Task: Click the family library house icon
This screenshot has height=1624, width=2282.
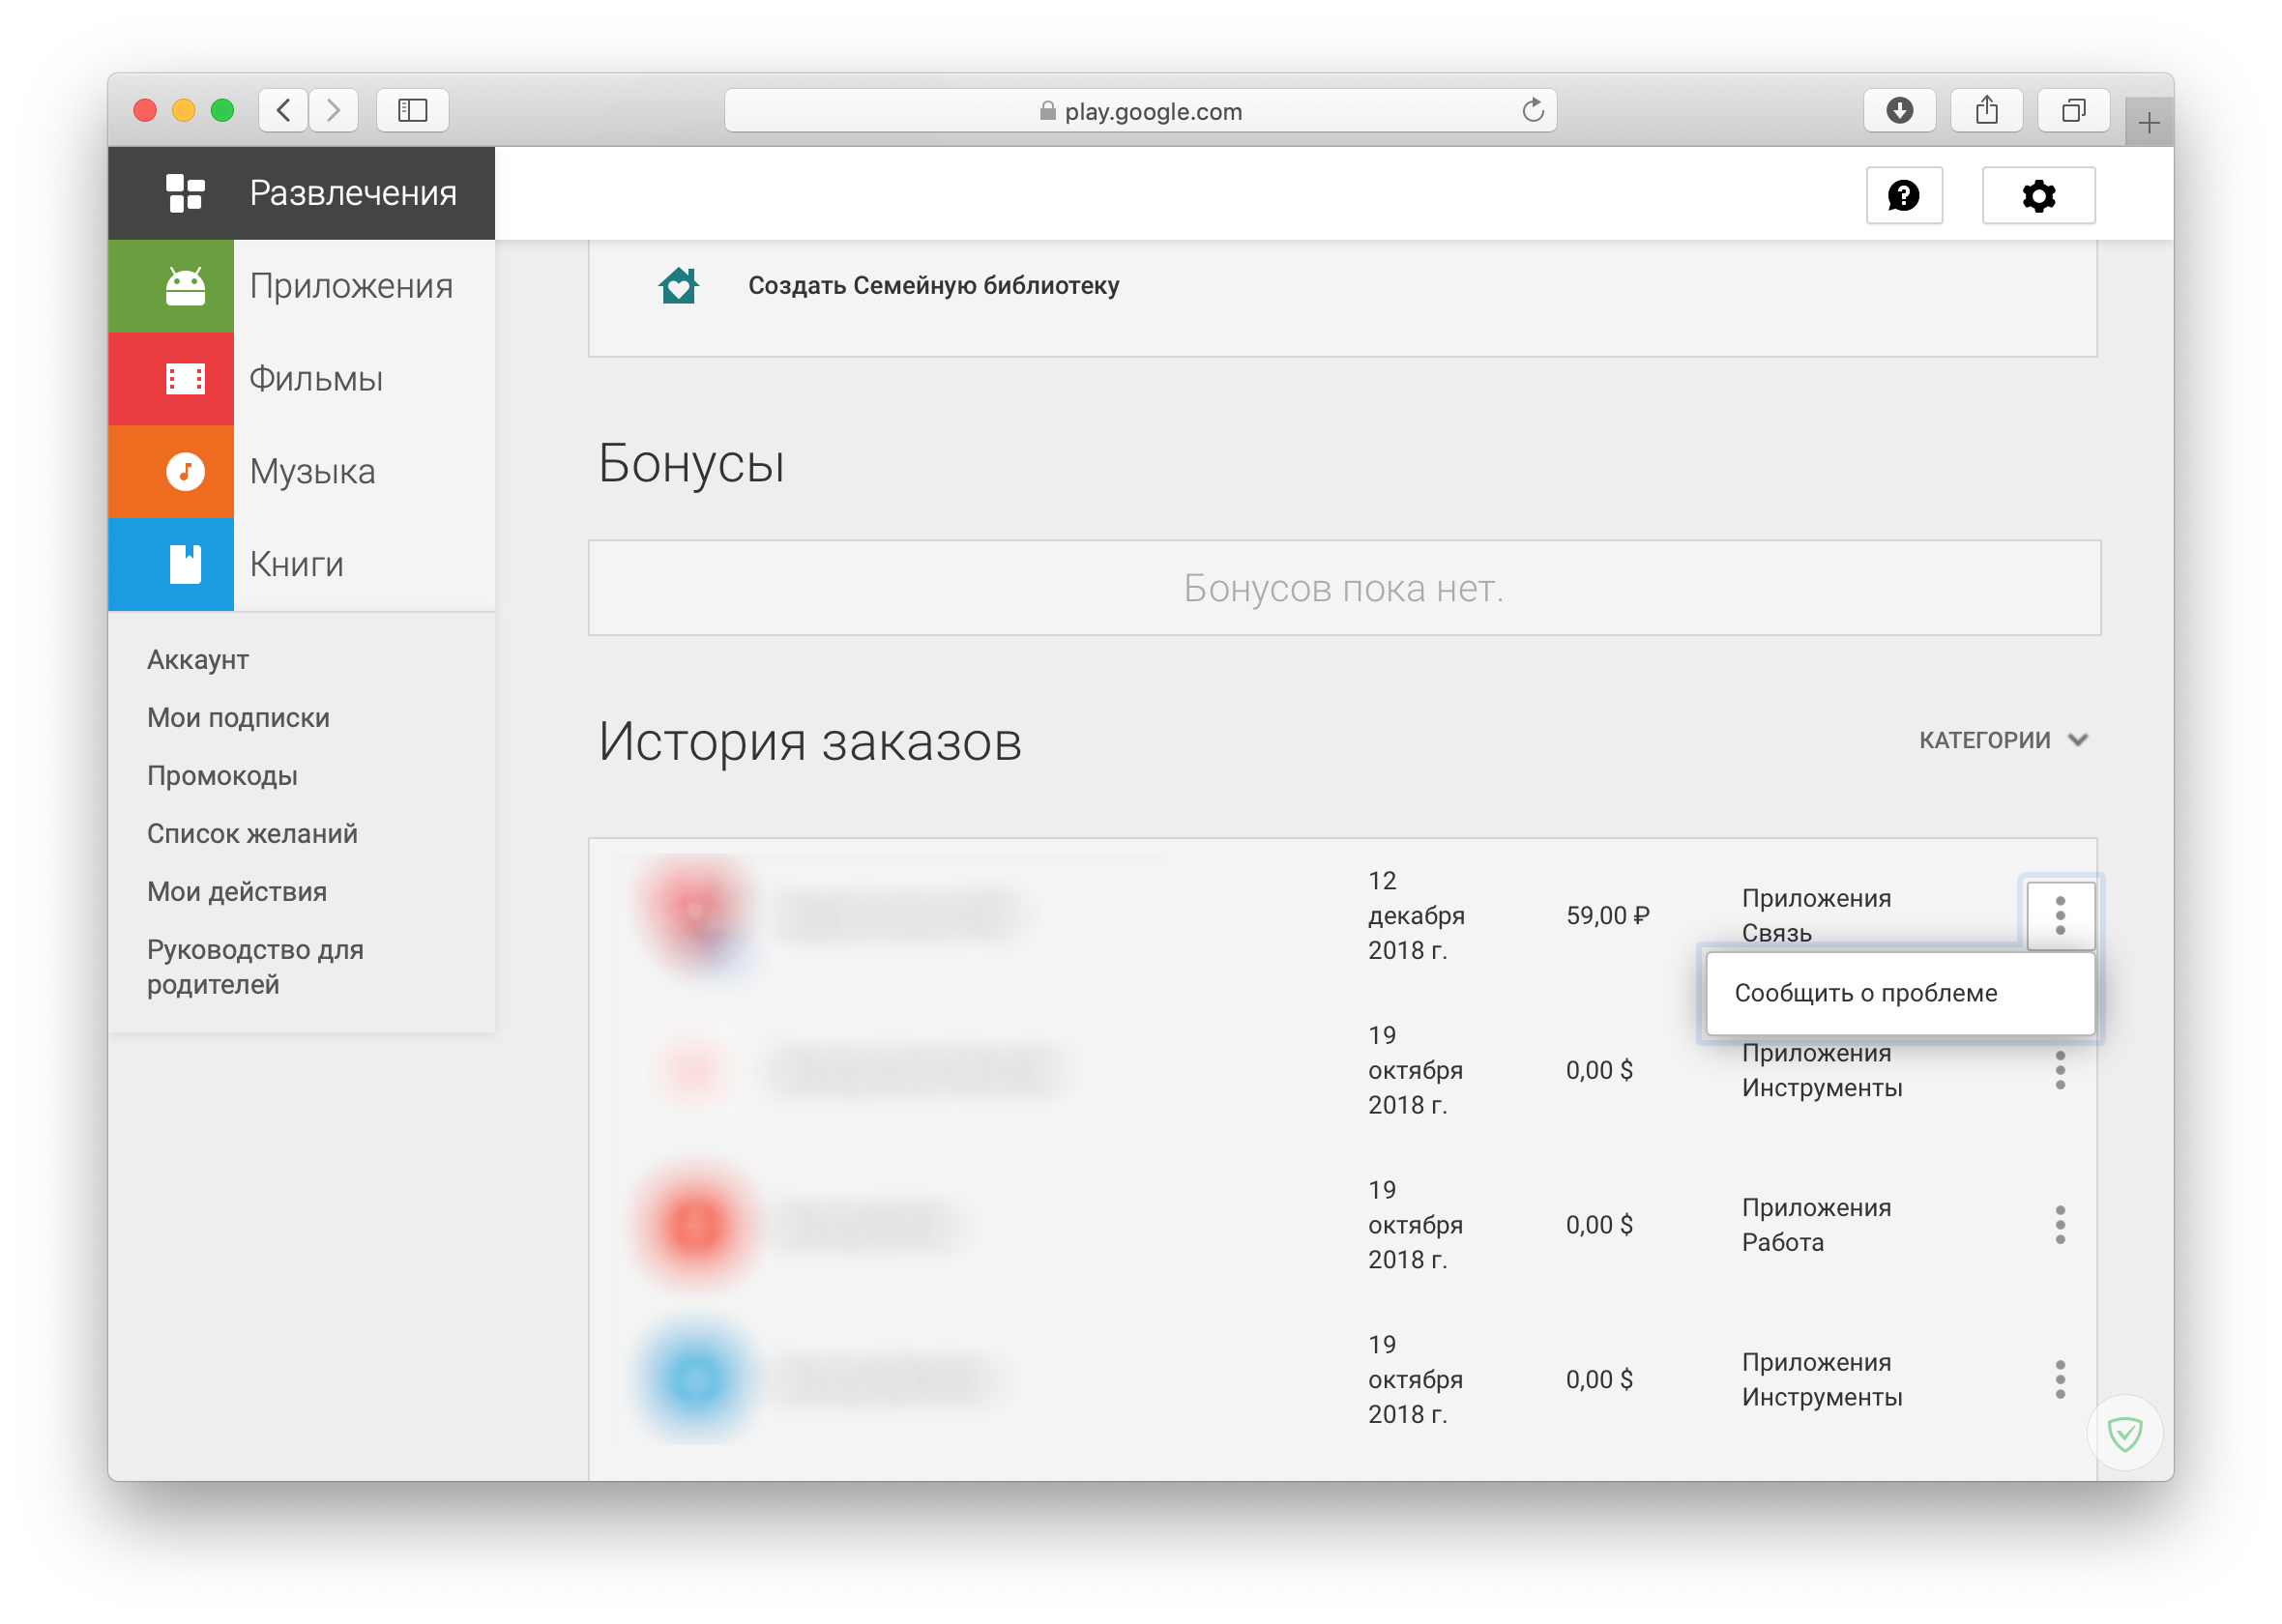Action: (x=679, y=286)
